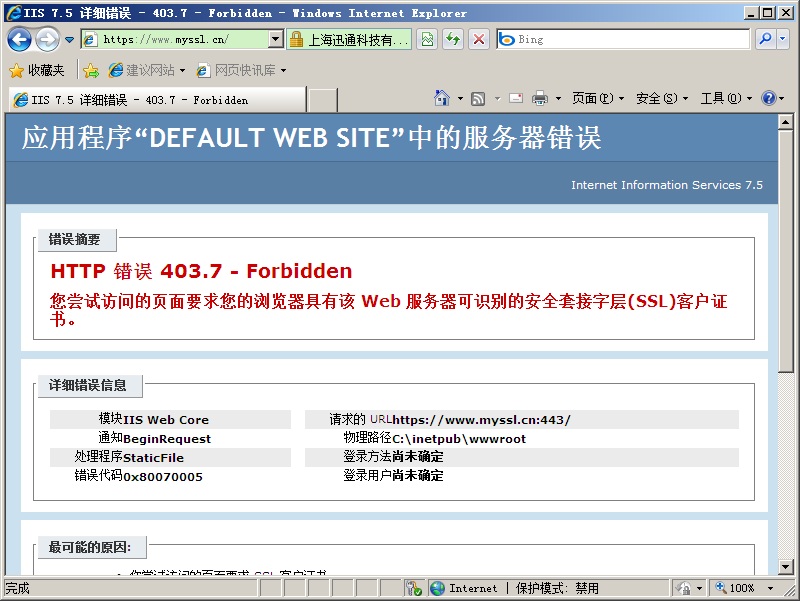Expand the print options dropdown arrow
The height and width of the screenshot is (601, 800).
click(558, 98)
